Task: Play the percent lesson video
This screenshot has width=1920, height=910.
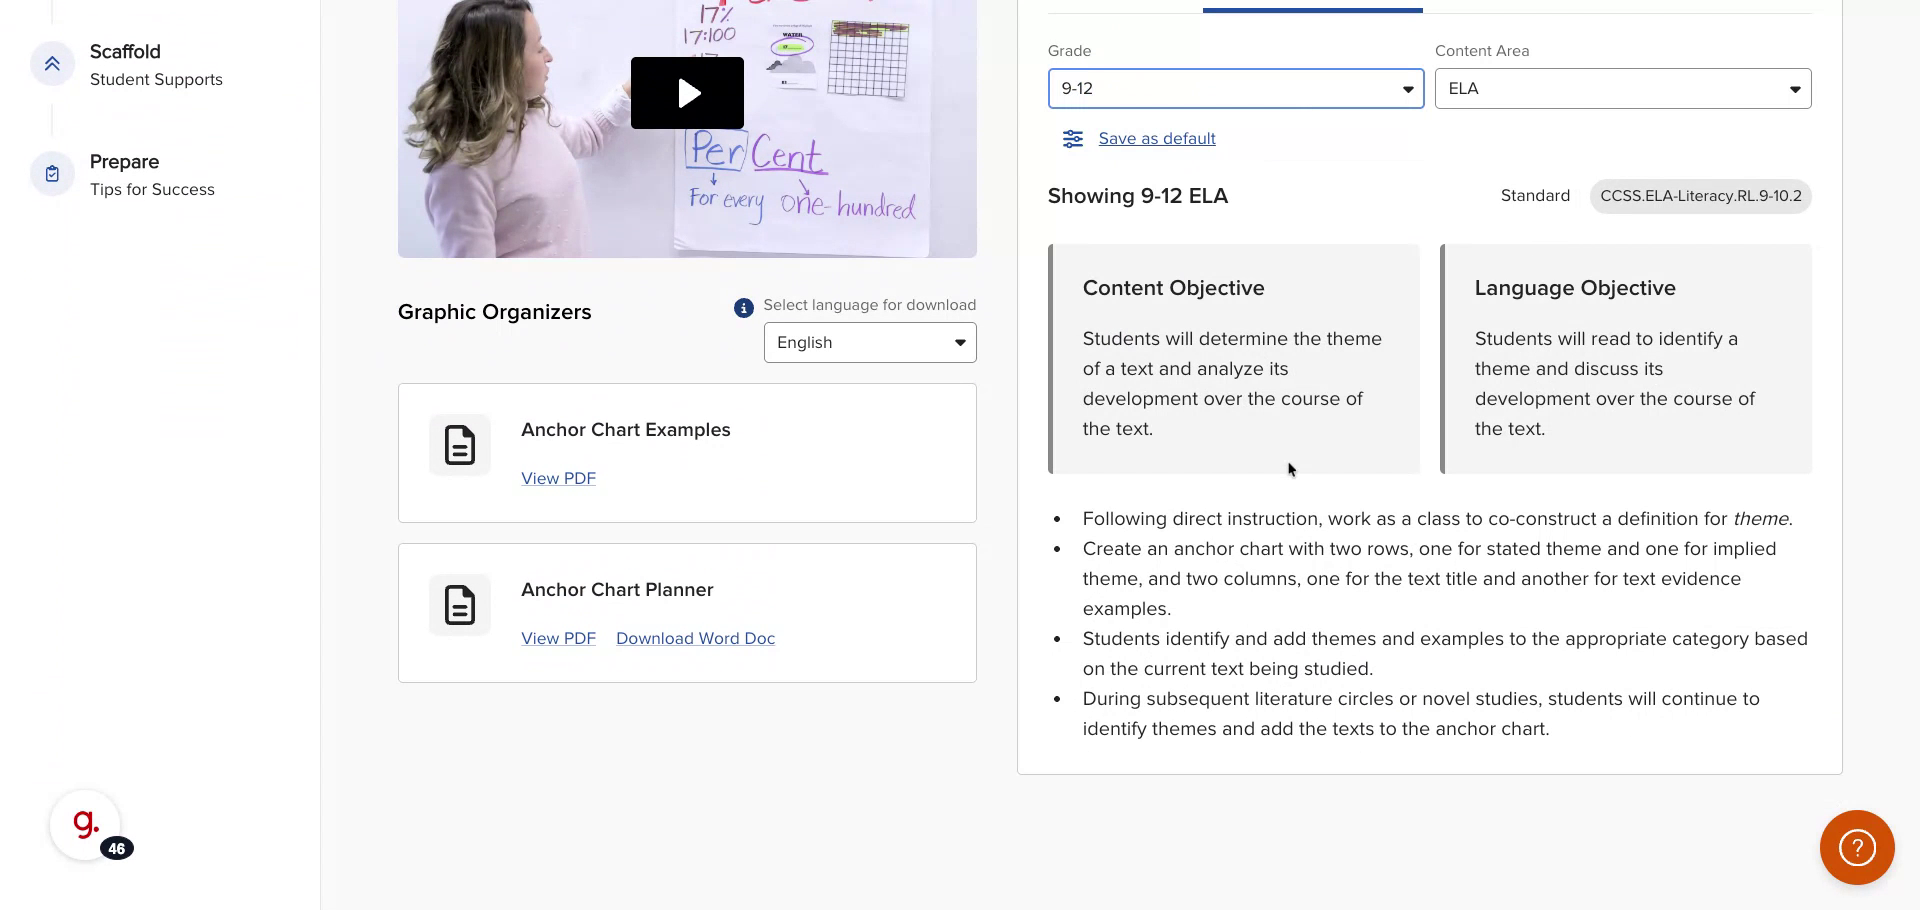Action: (x=687, y=92)
